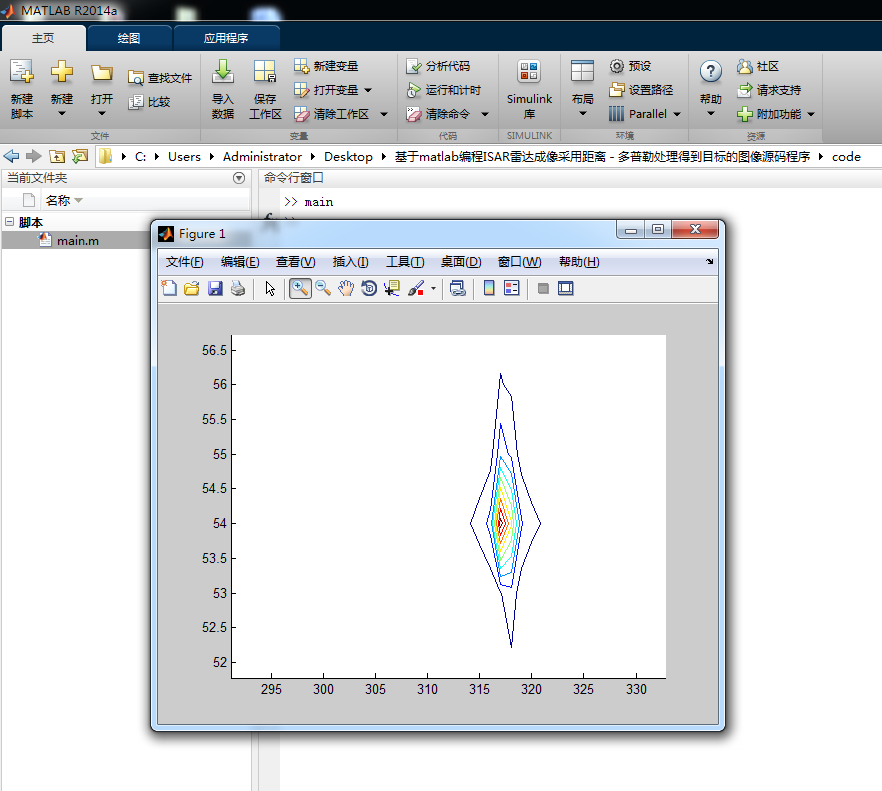Viewport: 882px width, 791px height.
Task: Click Request Support (请求支持)
Action: point(769,90)
